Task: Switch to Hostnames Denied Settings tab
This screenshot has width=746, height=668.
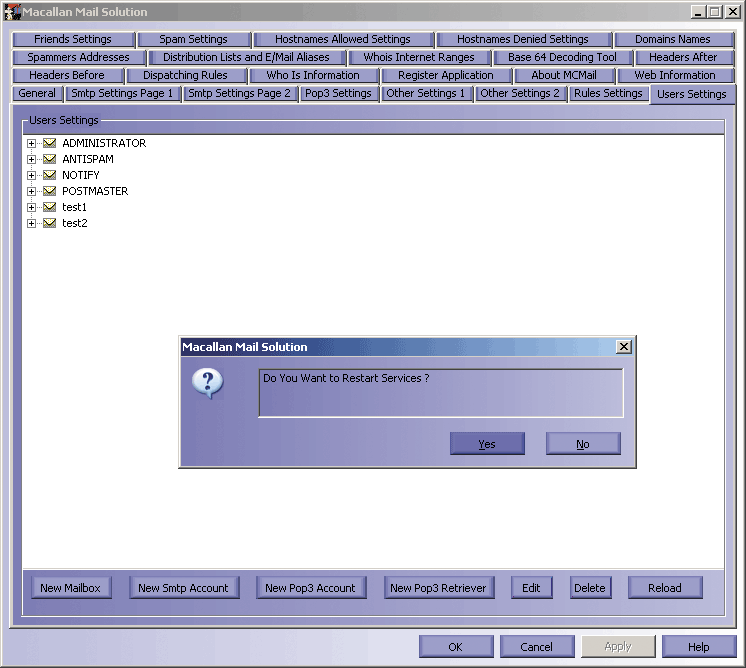Action: coord(523,39)
